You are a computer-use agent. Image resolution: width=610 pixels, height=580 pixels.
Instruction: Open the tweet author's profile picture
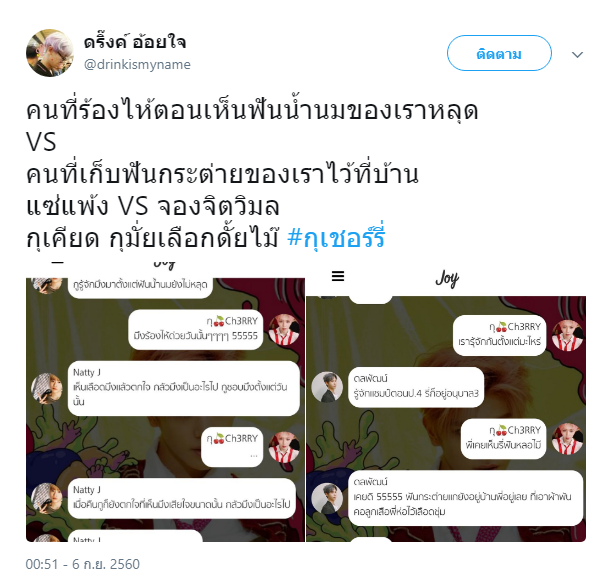(x=50, y=53)
